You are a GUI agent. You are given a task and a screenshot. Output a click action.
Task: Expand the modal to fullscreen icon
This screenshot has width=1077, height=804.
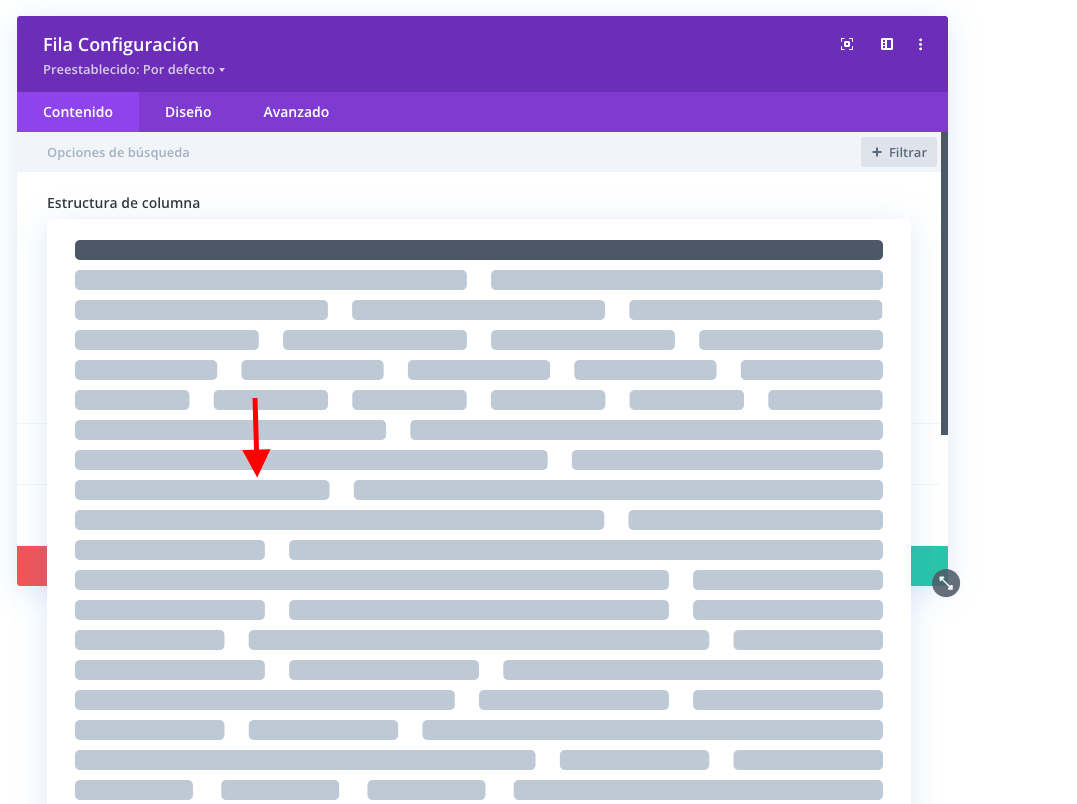(847, 45)
